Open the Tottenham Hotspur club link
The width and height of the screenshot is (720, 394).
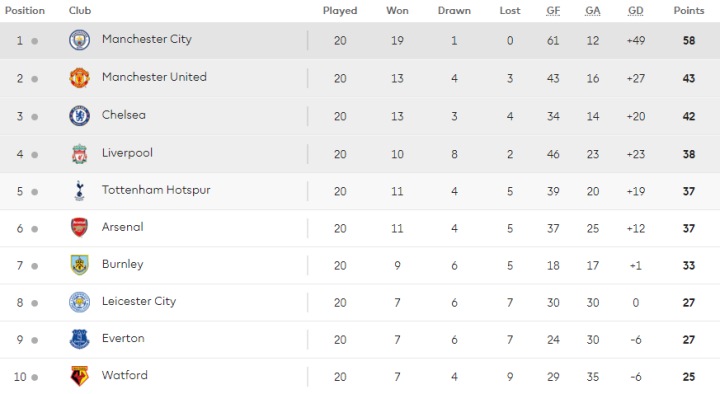156,190
